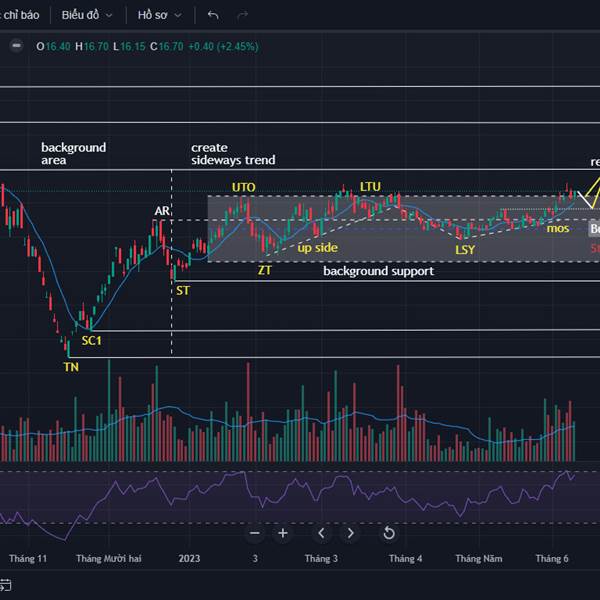
Task: Reset the chart view
Action: click(388, 533)
